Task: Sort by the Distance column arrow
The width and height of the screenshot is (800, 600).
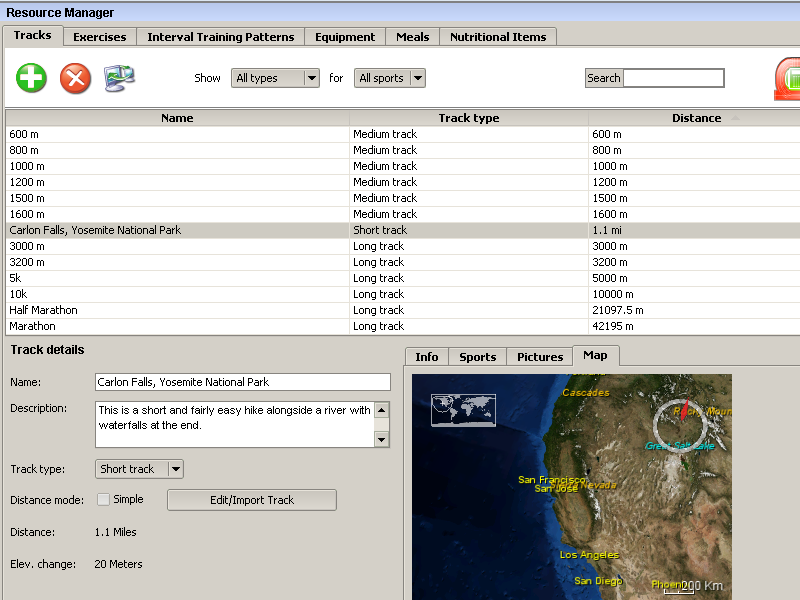Action: click(737, 118)
